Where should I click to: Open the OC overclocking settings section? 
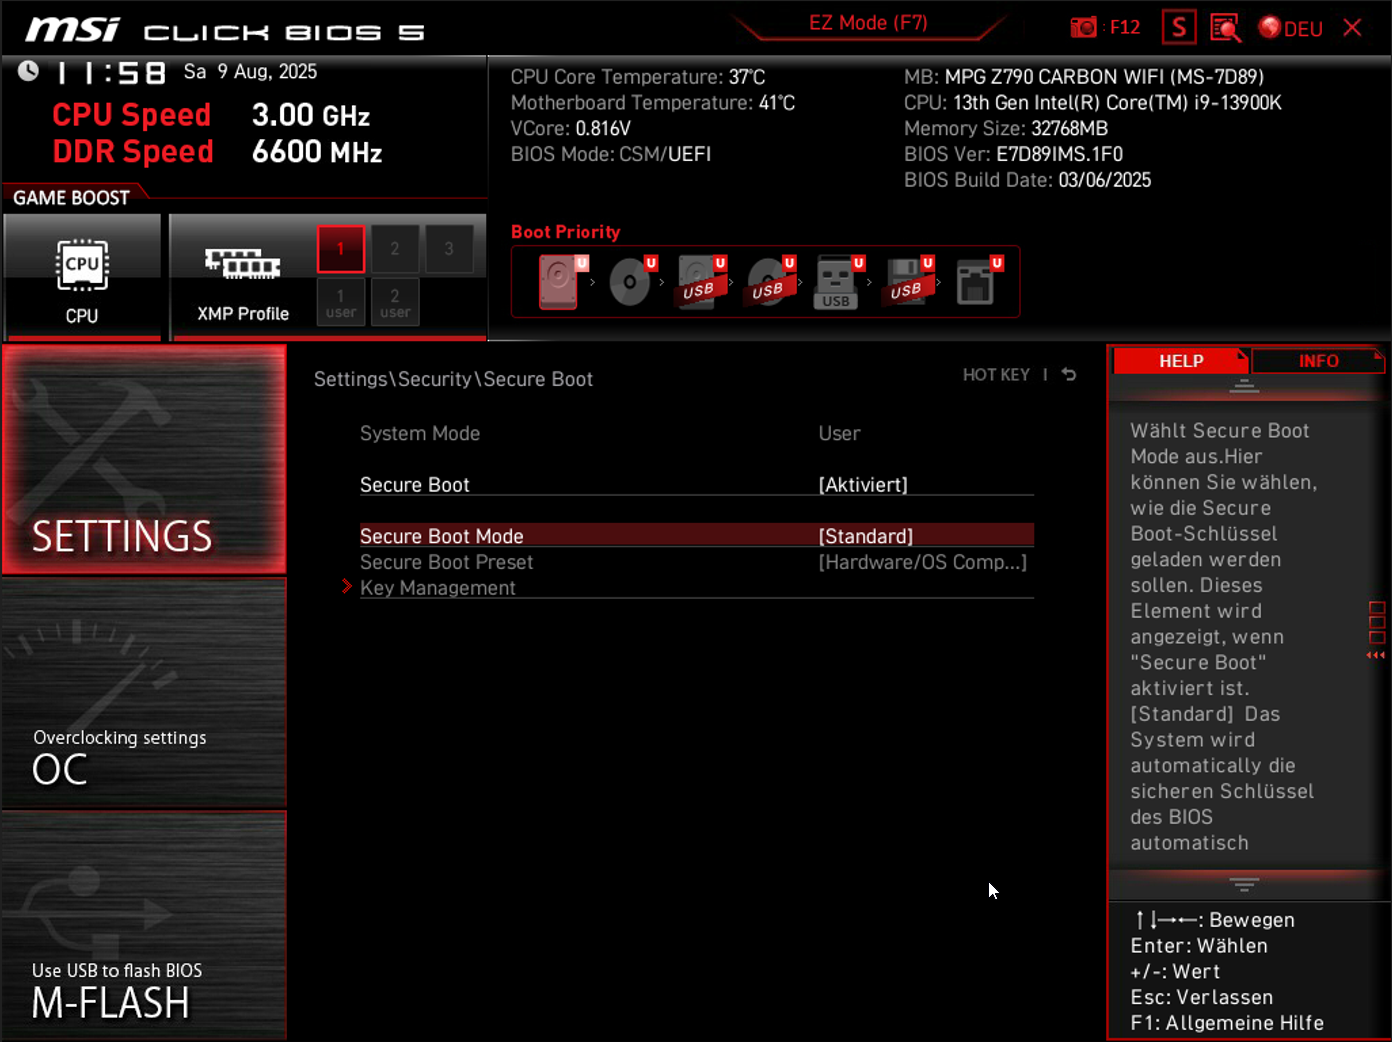point(144,692)
